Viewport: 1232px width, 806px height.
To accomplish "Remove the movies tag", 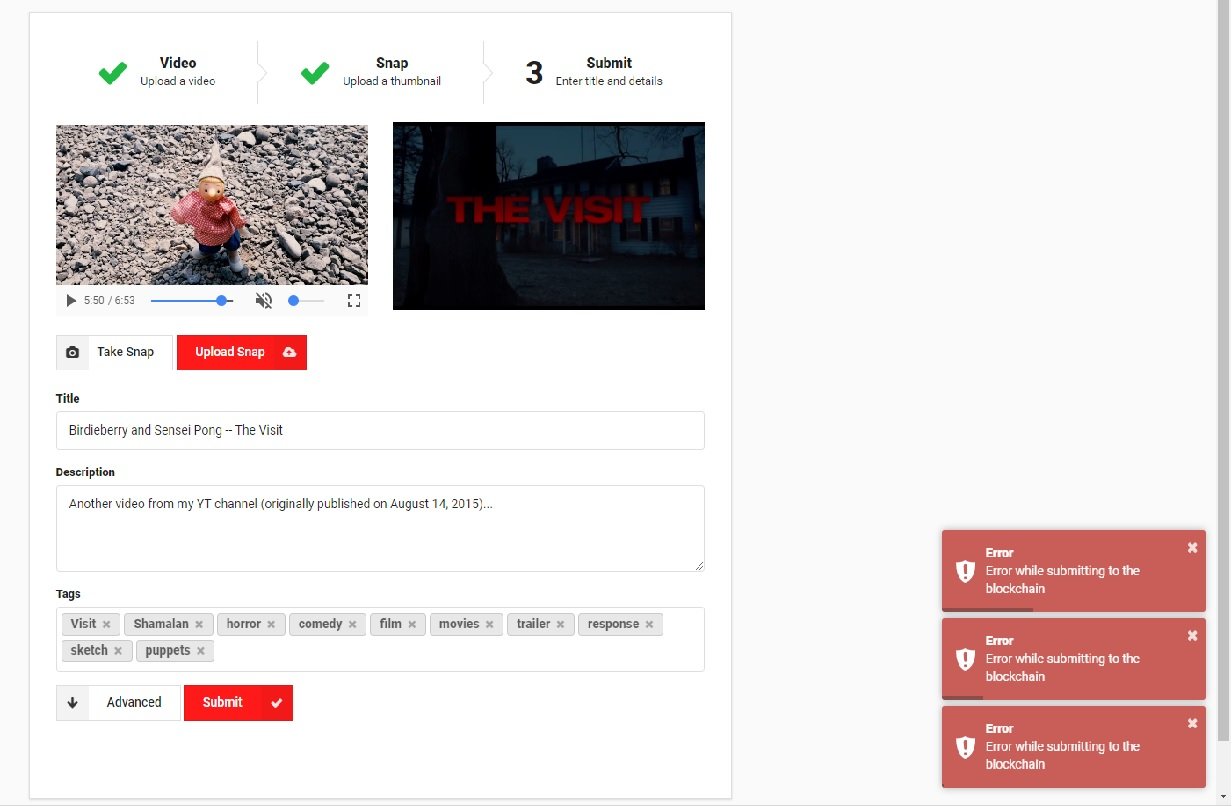I will [489, 624].
